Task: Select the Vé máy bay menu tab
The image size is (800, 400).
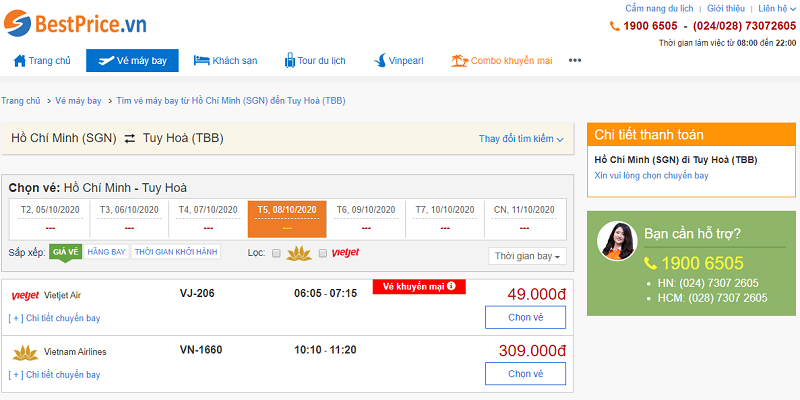Action: [x=132, y=61]
